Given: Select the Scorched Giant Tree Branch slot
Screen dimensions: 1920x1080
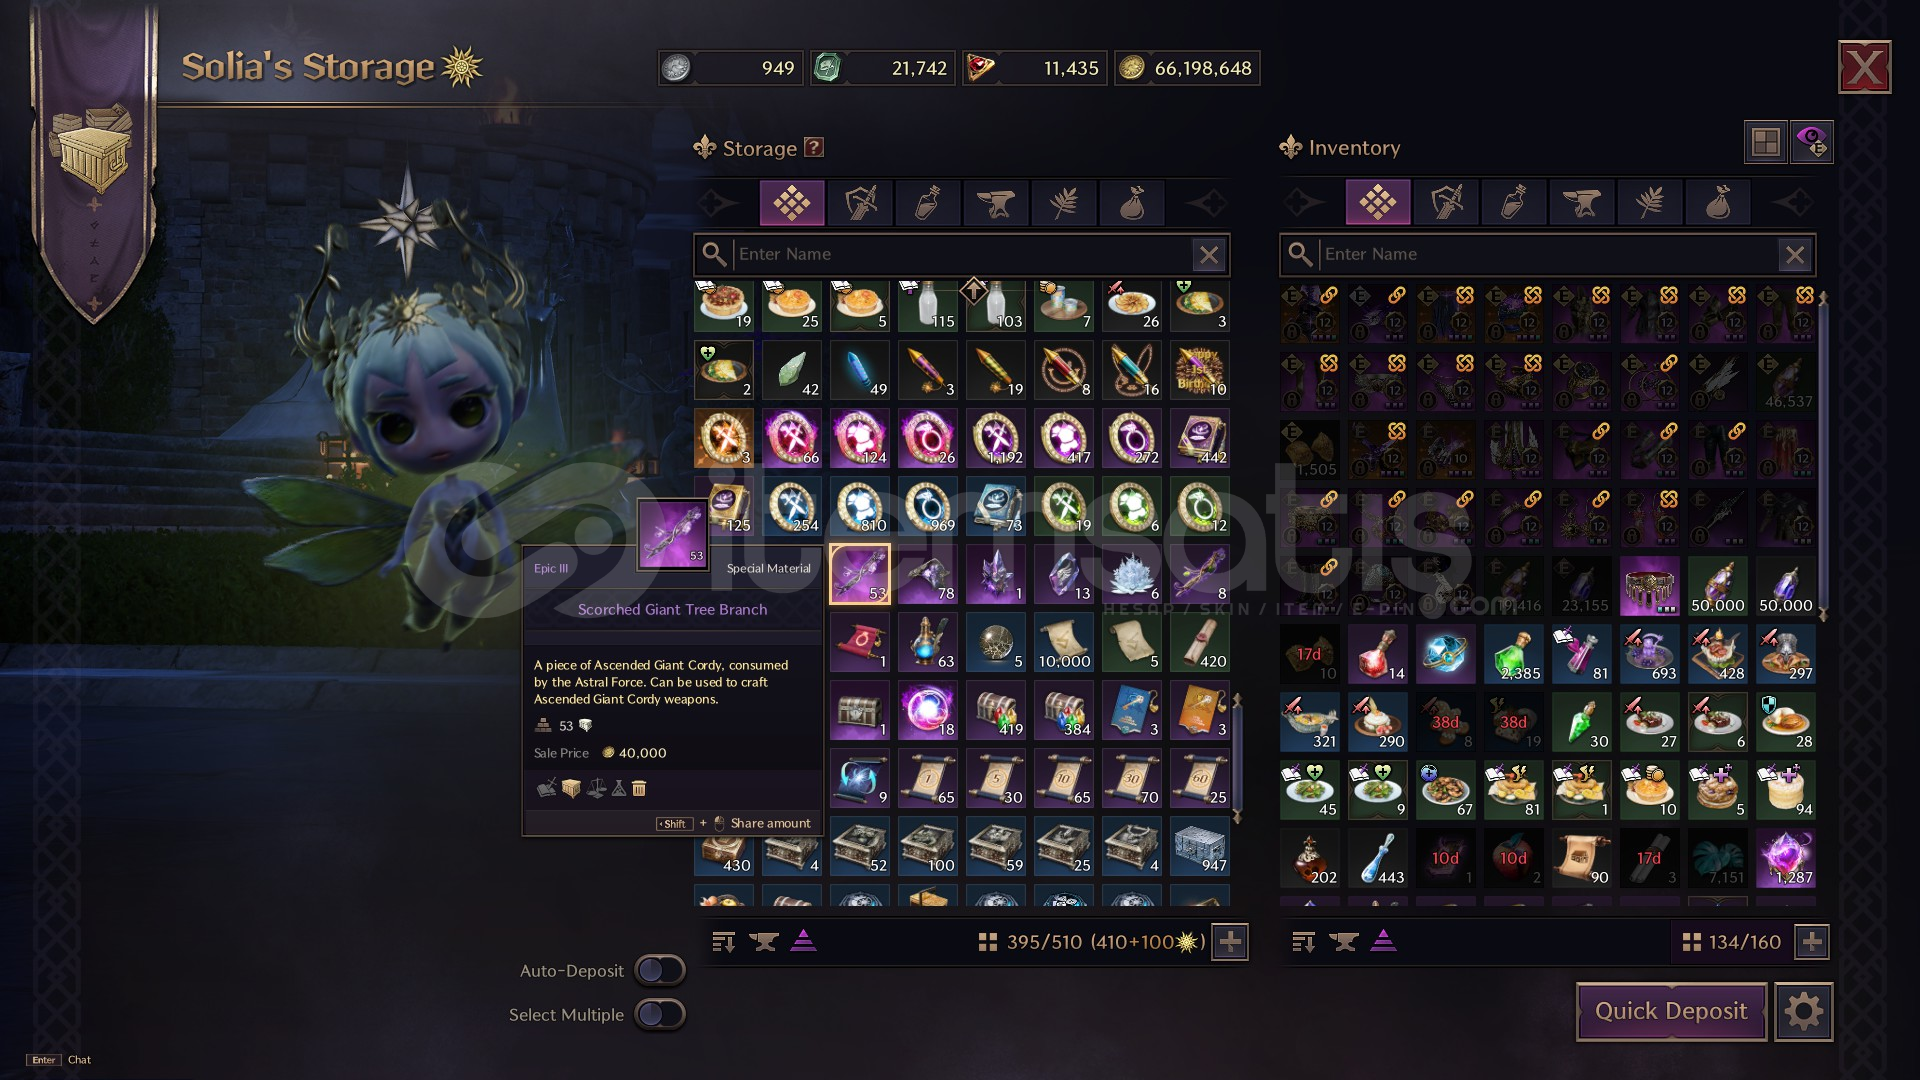Looking at the screenshot, I should click(x=859, y=574).
